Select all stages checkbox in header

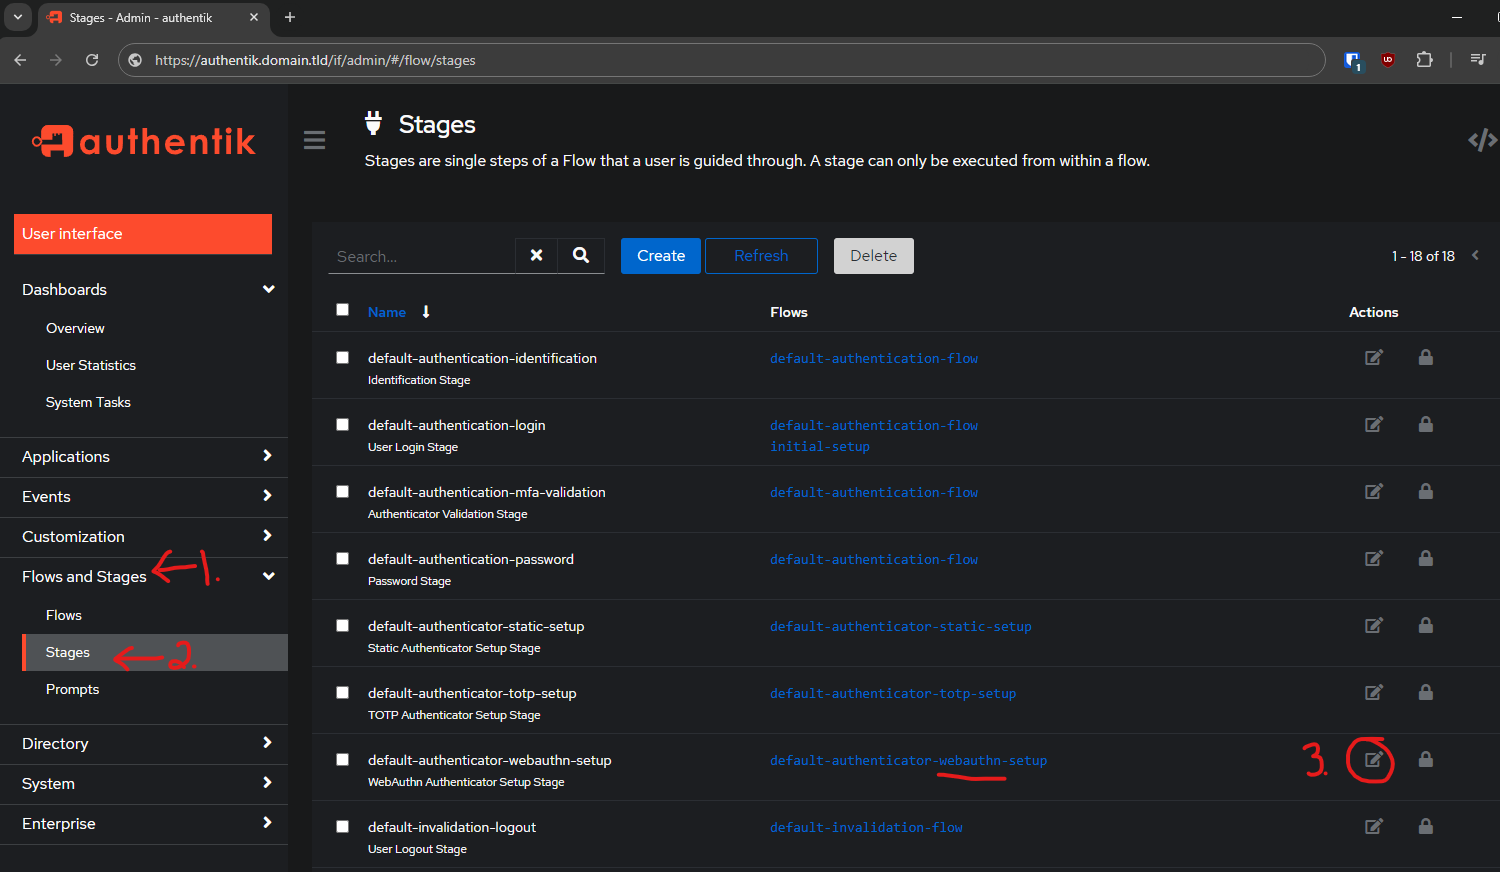click(343, 310)
